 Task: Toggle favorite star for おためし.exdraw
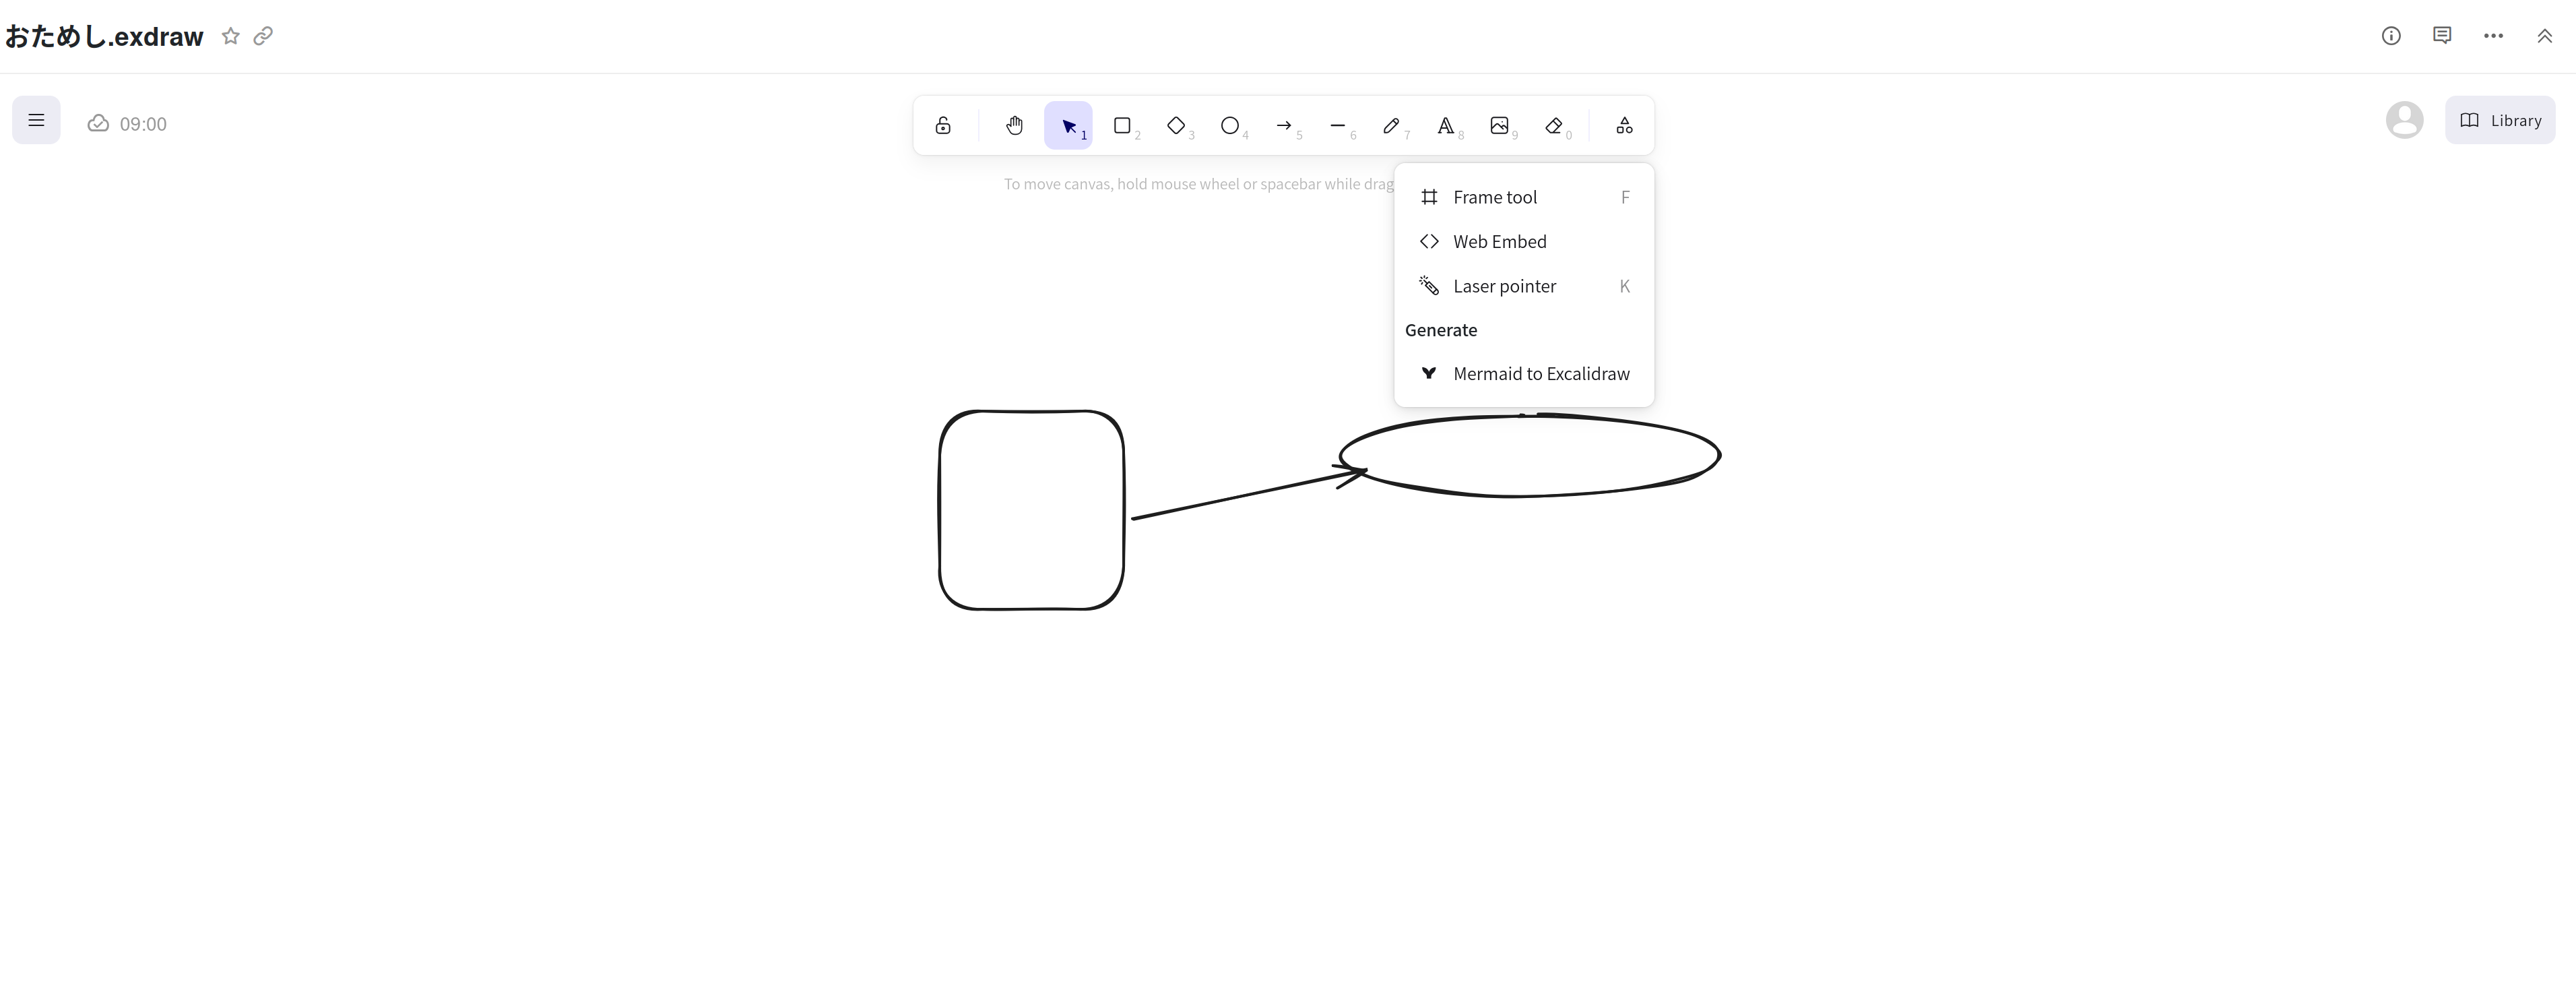[x=231, y=36]
